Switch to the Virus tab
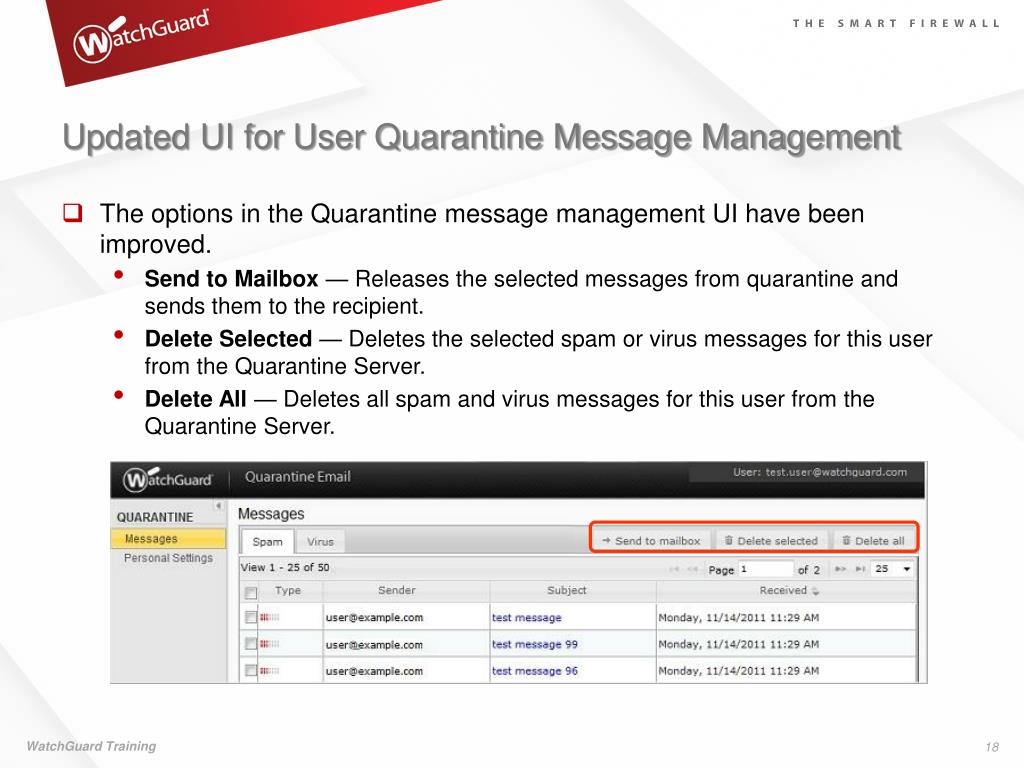This screenshot has width=1024, height=768. 320,542
